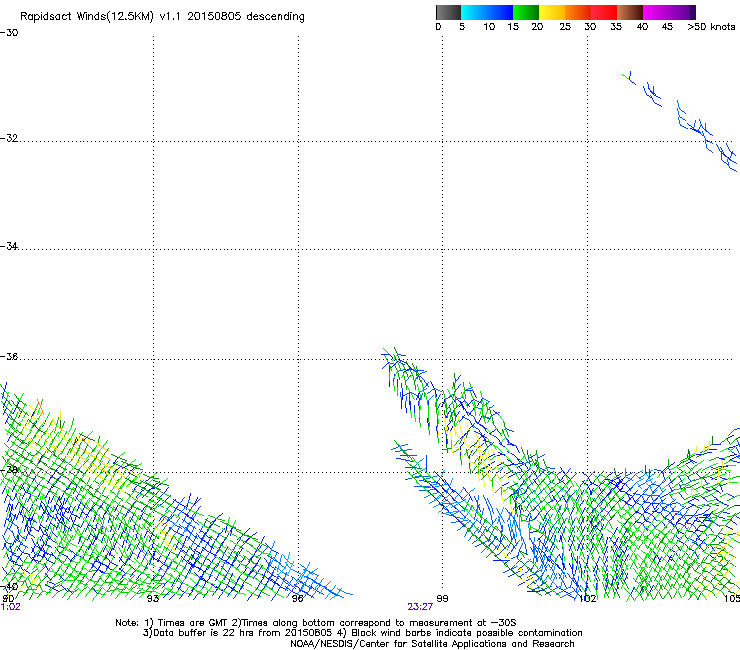Click the green 15-20 knots legend swatch
The image size is (740, 650).
526,12
